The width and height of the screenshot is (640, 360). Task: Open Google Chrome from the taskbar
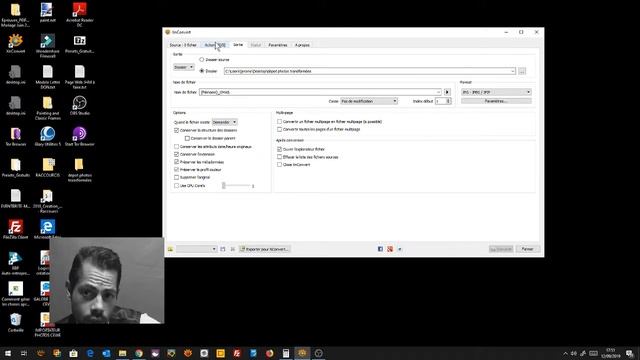139,353
